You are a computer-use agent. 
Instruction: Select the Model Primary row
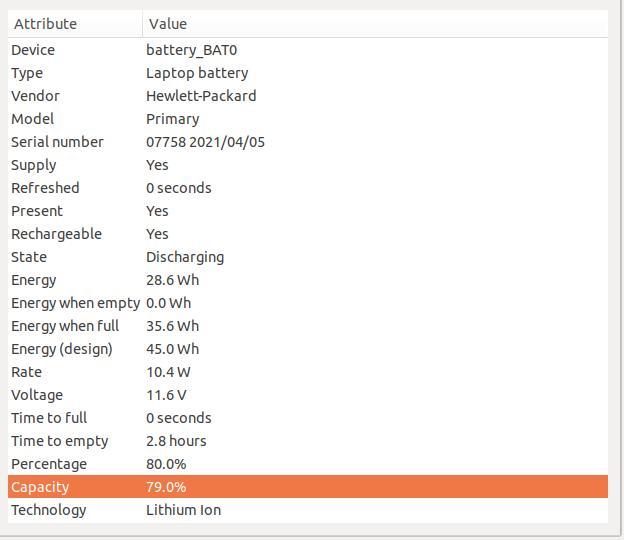pos(308,119)
